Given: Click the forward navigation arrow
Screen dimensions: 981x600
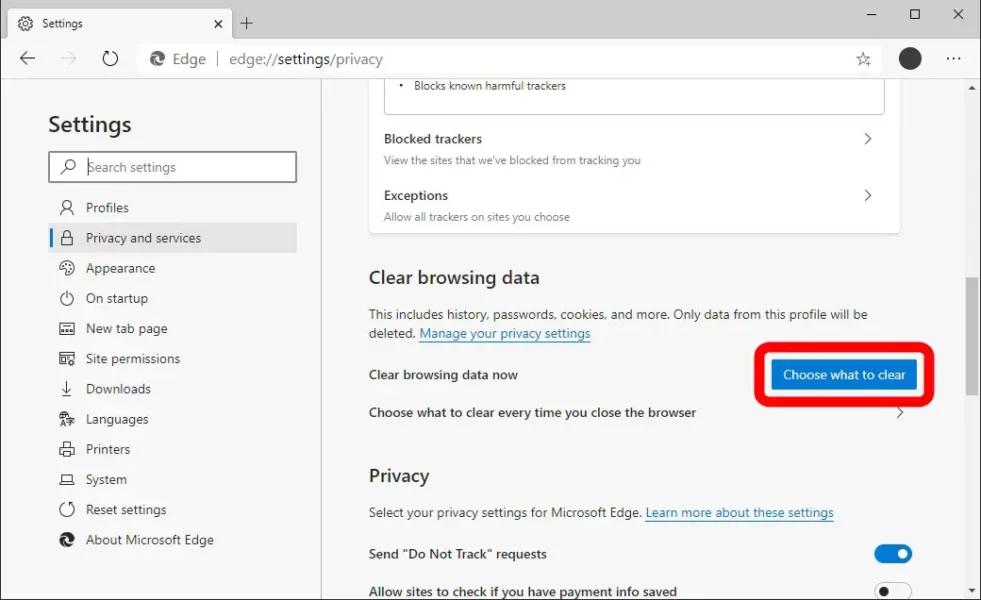Looking at the screenshot, I should pyautogui.click(x=68, y=59).
